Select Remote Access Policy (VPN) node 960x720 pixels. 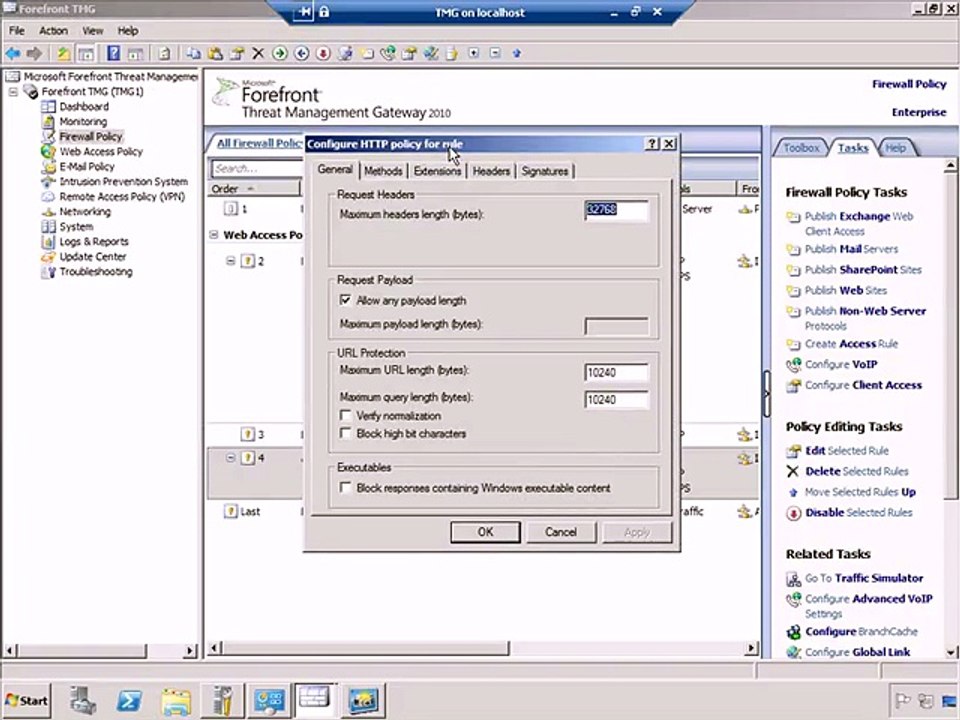click(122, 197)
